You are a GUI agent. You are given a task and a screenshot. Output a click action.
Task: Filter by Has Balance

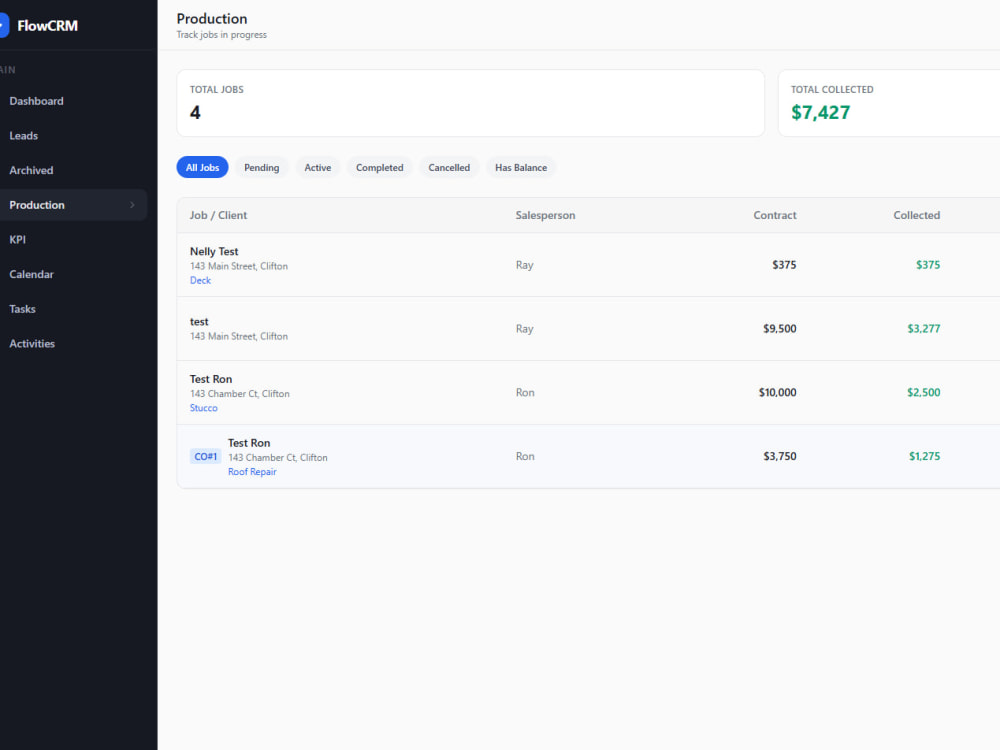(x=521, y=167)
